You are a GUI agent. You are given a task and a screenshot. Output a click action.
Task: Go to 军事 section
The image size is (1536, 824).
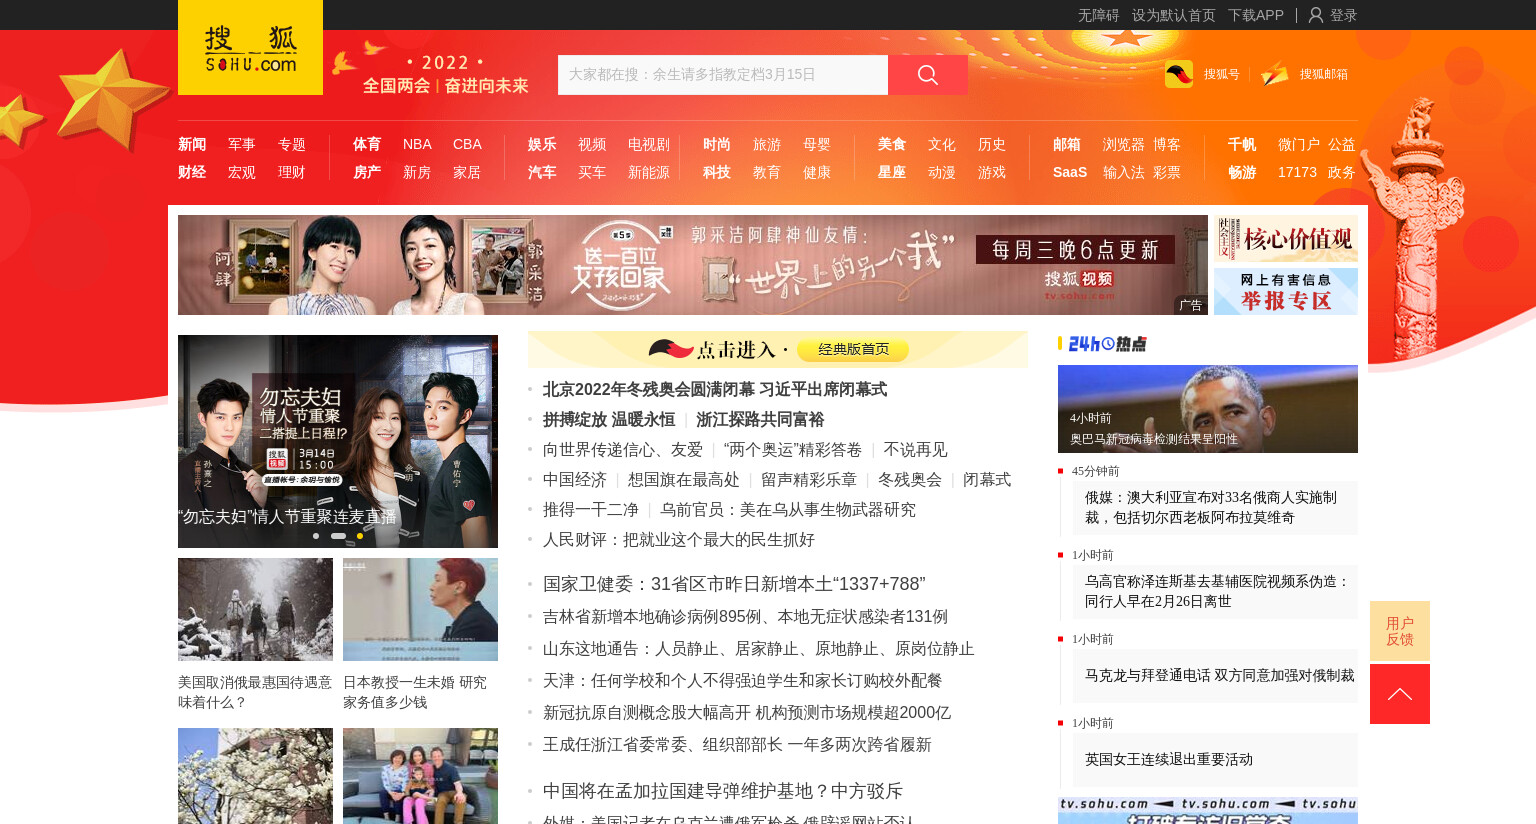coord(242,144)
